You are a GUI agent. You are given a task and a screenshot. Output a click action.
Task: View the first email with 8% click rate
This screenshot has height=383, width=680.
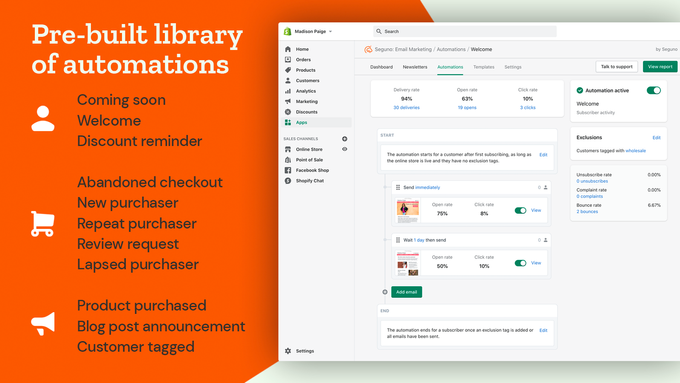coord(536,210)
